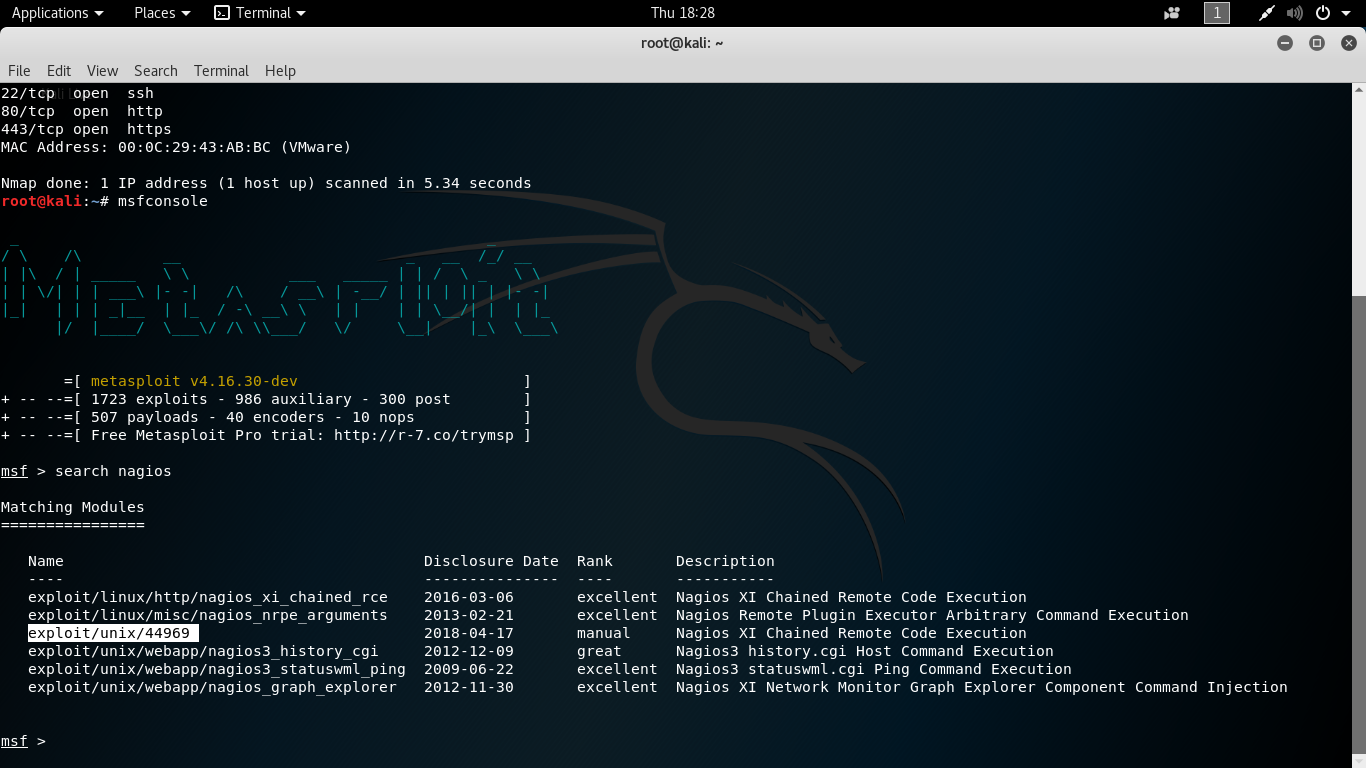Open the Terminal app menu in top bar
The image size is (1366, 768).
[260, 13]
